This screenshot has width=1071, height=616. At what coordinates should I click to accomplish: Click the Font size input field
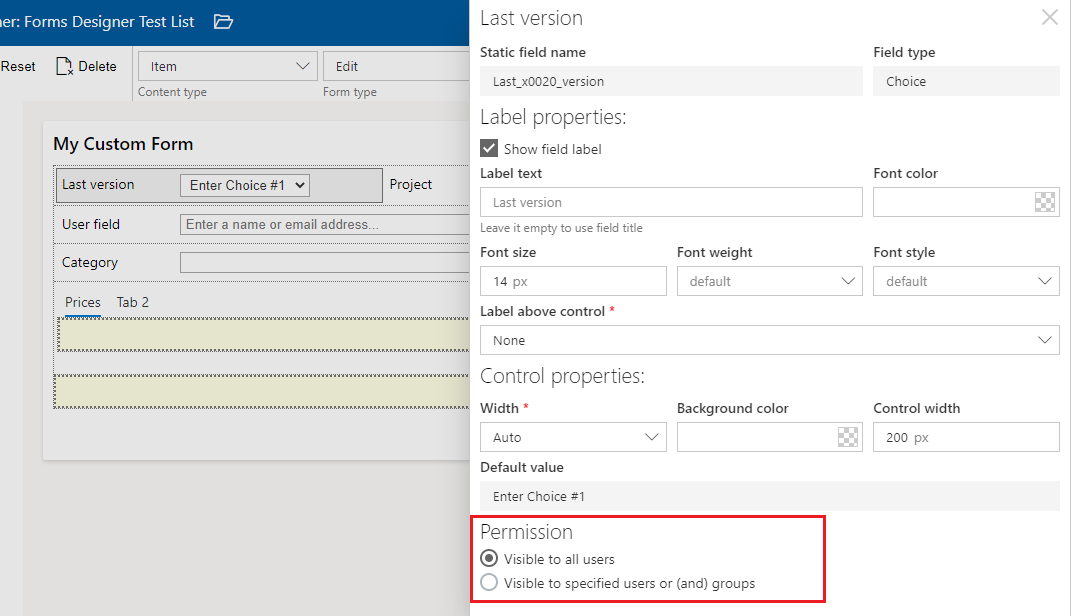coord(573,281)
